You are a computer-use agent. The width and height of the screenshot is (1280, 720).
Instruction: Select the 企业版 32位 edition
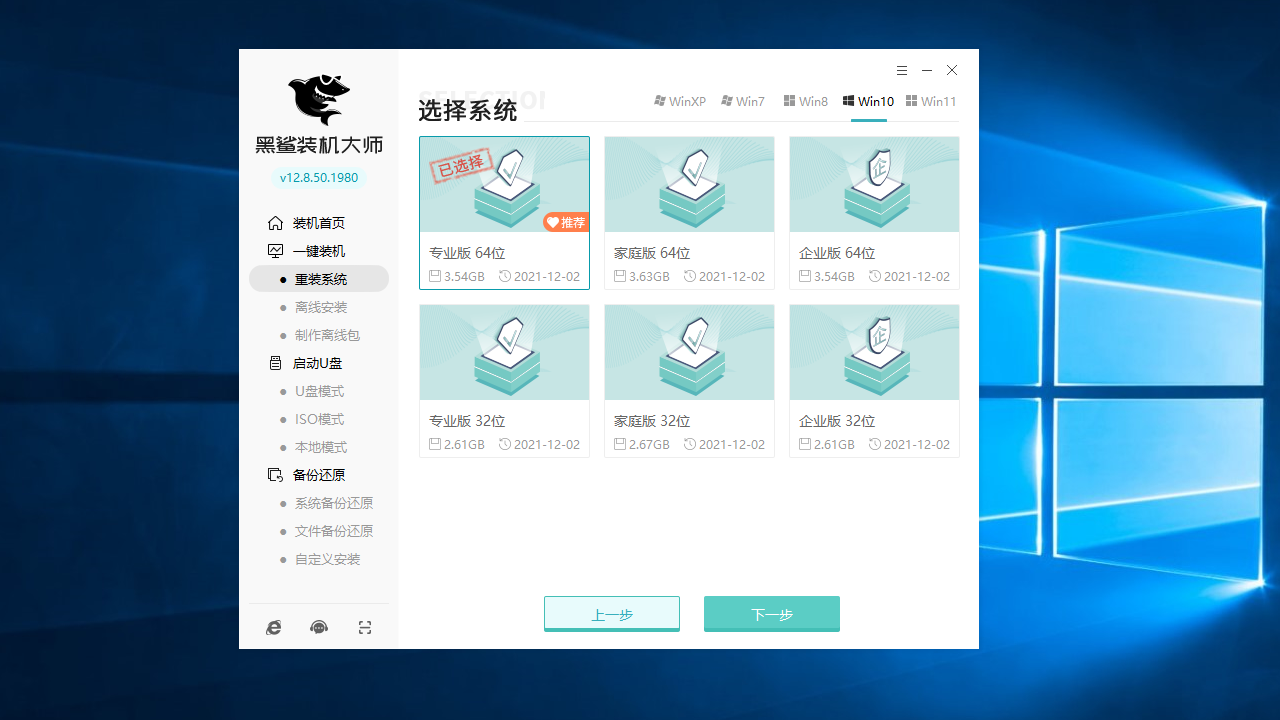click(x=874, y=380)
